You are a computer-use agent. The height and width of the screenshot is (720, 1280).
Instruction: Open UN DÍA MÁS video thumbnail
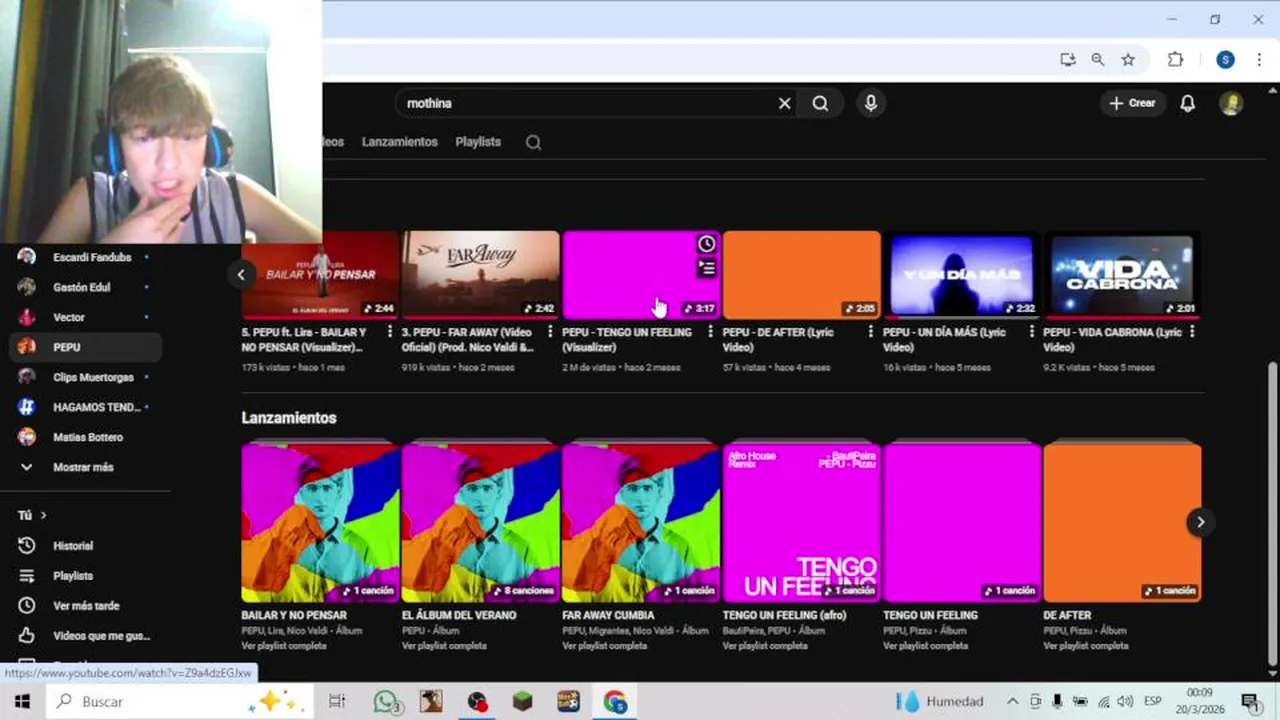click(x=961, y=274)
